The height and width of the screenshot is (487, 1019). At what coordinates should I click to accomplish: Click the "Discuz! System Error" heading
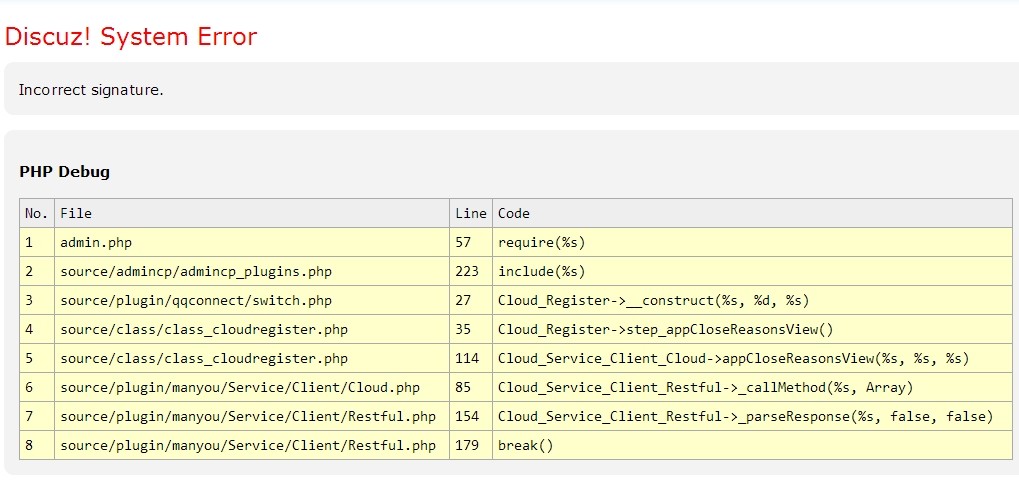pos(131,37)
